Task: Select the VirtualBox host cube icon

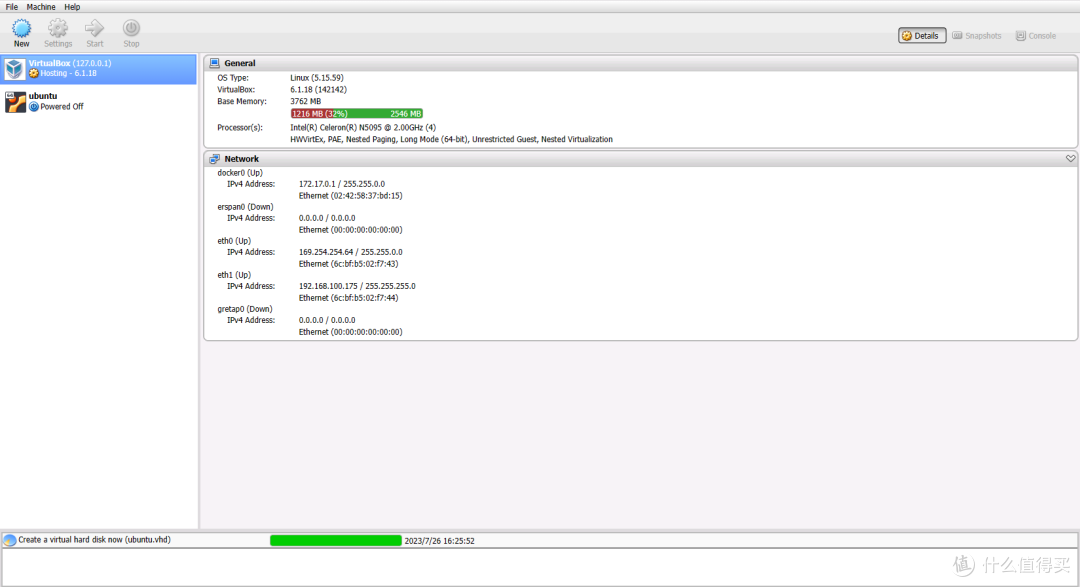Action: (14, 68)
